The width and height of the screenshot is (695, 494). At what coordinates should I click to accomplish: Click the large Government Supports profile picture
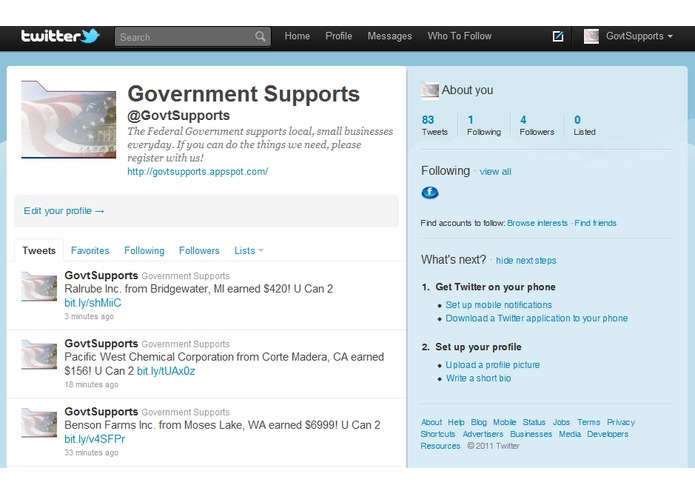click(x=69, y=120)
